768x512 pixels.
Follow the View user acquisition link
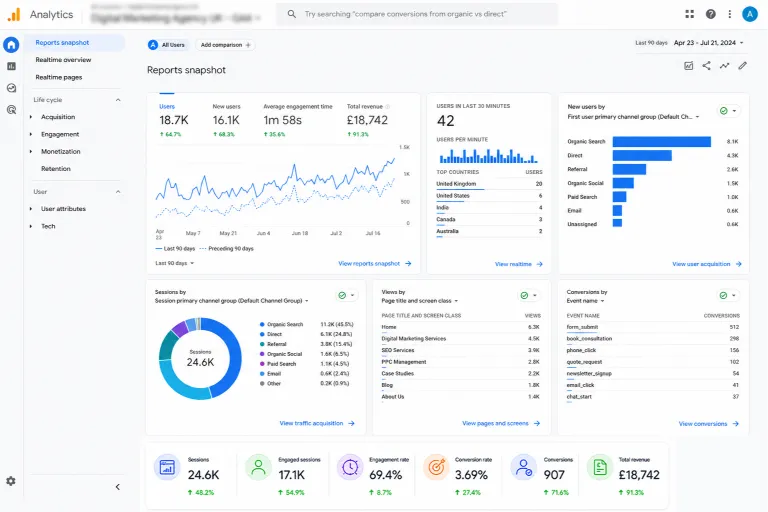coord(707,264)
